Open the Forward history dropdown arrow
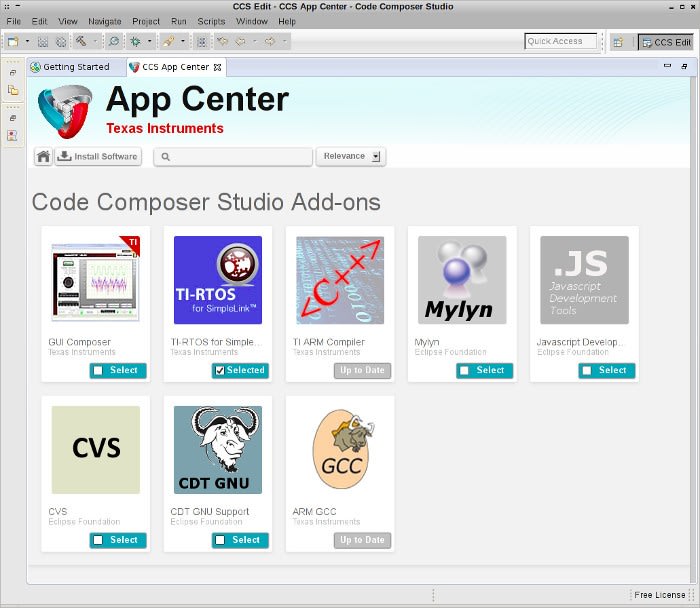This screenshot has width=700, height=608. click(x=284, y=42)
